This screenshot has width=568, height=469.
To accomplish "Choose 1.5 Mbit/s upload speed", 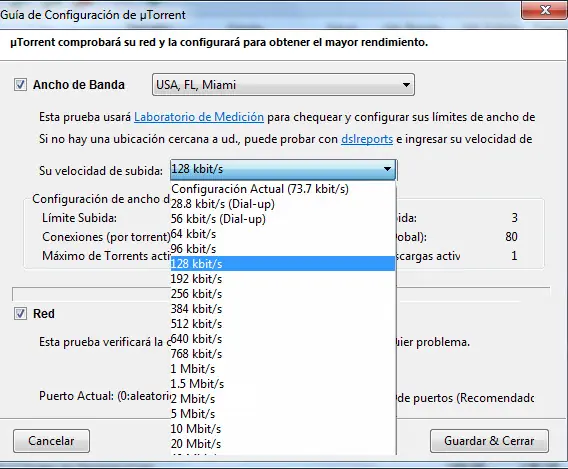I will click(283, 384).
